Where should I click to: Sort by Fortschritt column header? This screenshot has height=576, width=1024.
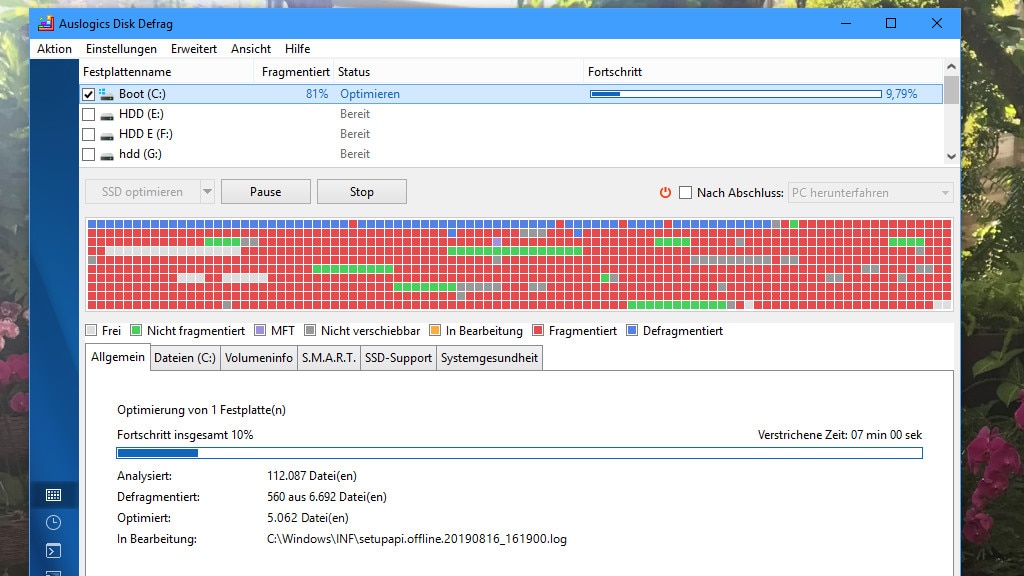pos(763,72)
